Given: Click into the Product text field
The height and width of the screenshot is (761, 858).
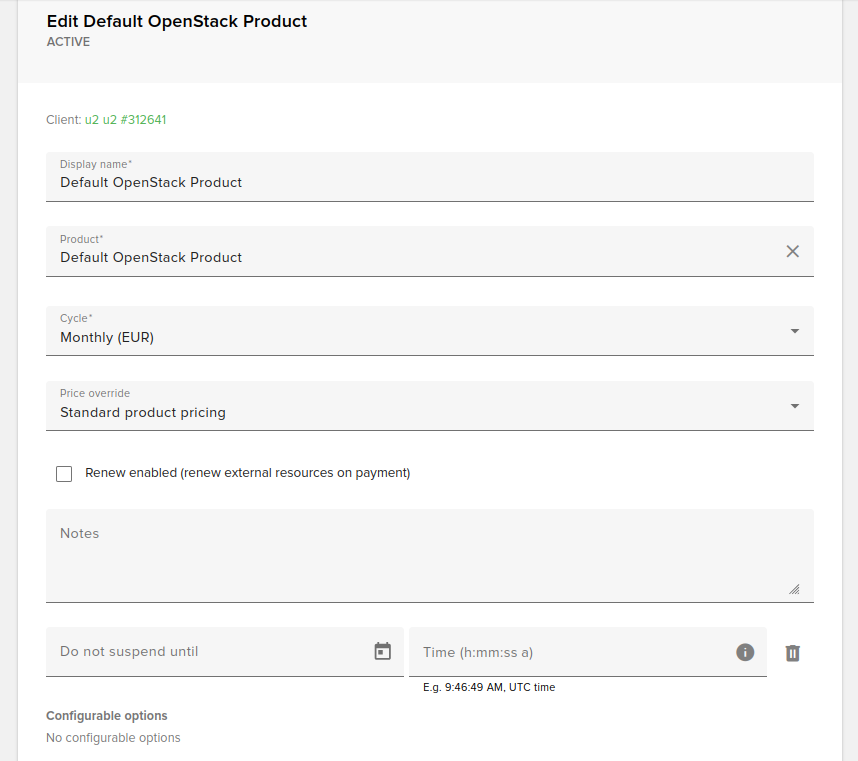Looking at the screenshot, I should click(x=400, y=258).
